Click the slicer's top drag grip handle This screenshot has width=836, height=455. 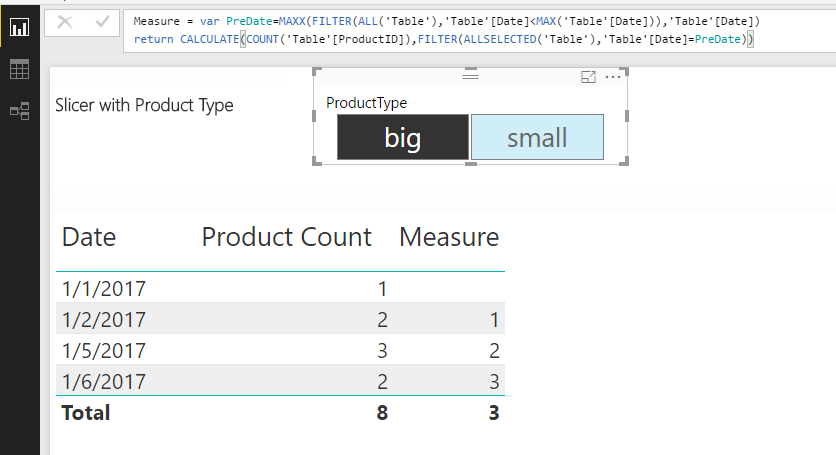[x=470, y=76]
